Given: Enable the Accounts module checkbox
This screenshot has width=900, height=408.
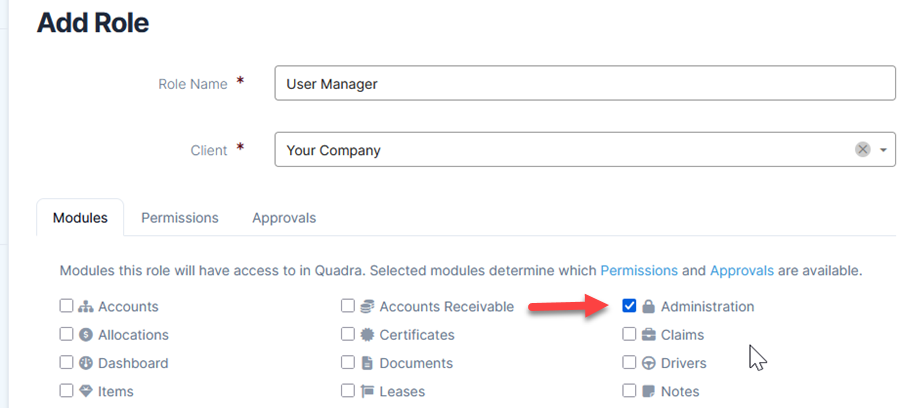Looking at the screenshot, I should (67, 306).
